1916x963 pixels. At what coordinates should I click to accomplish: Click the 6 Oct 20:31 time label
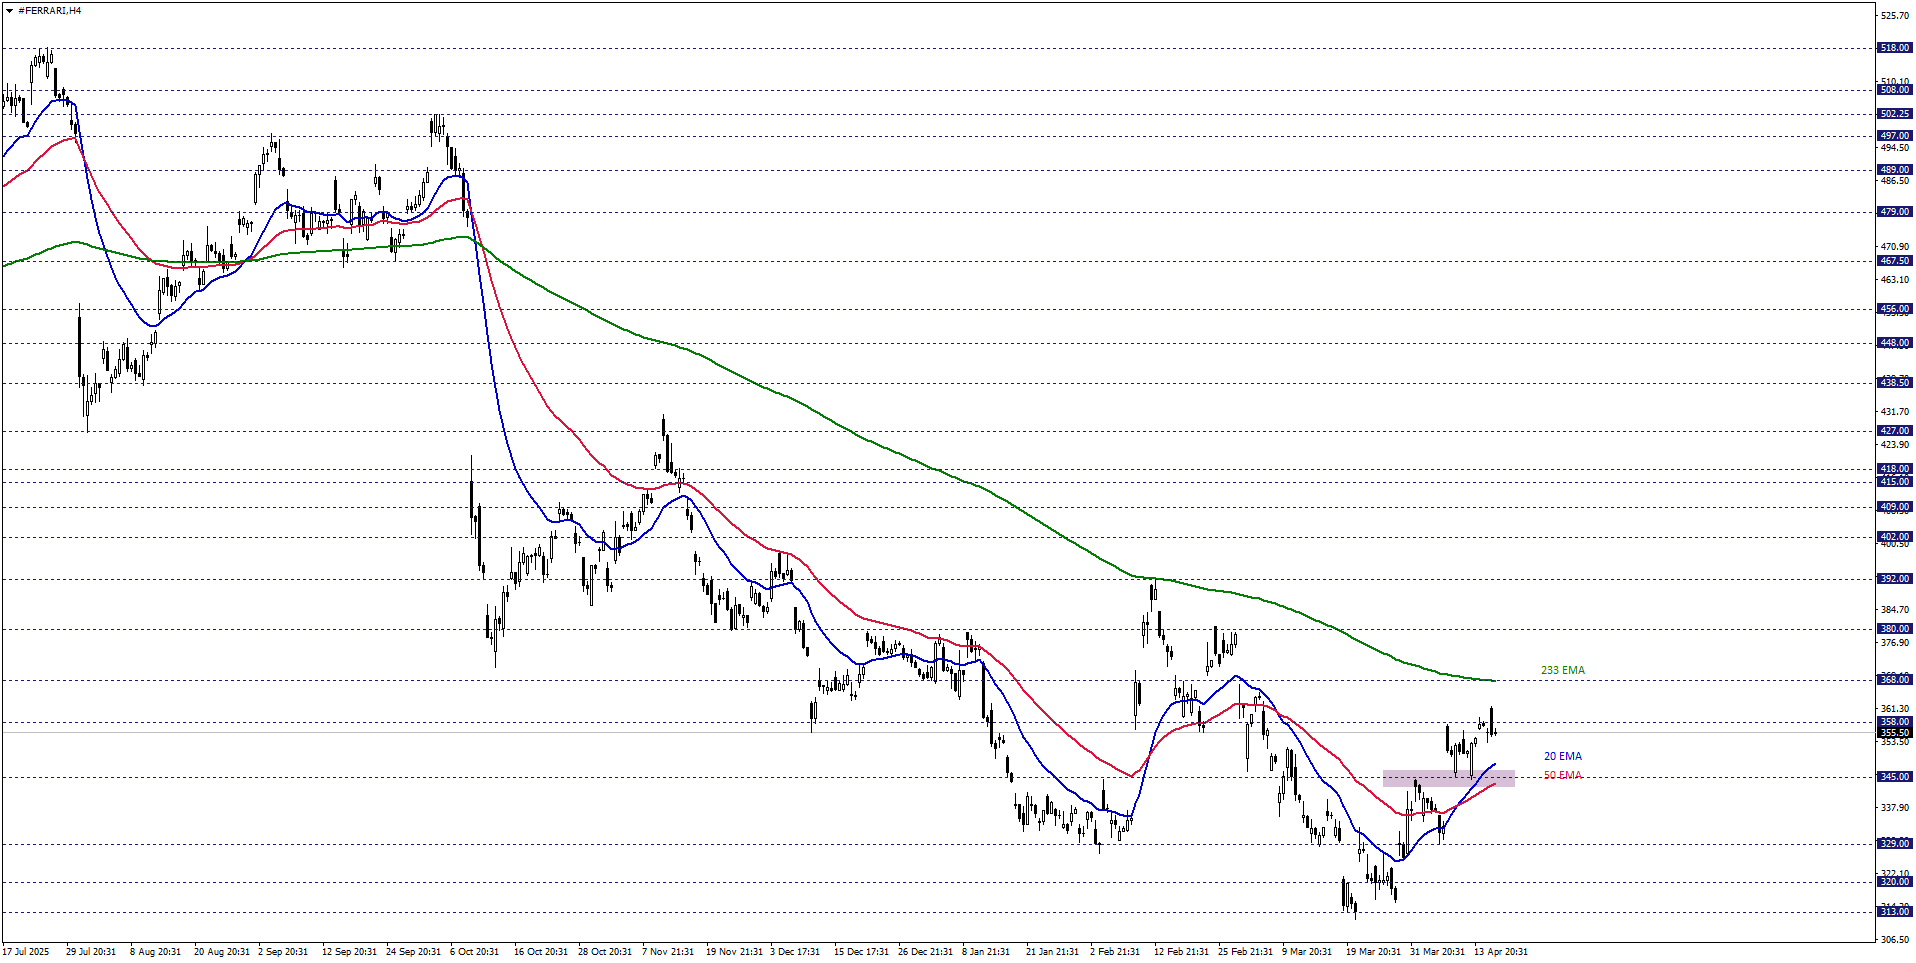474,951
